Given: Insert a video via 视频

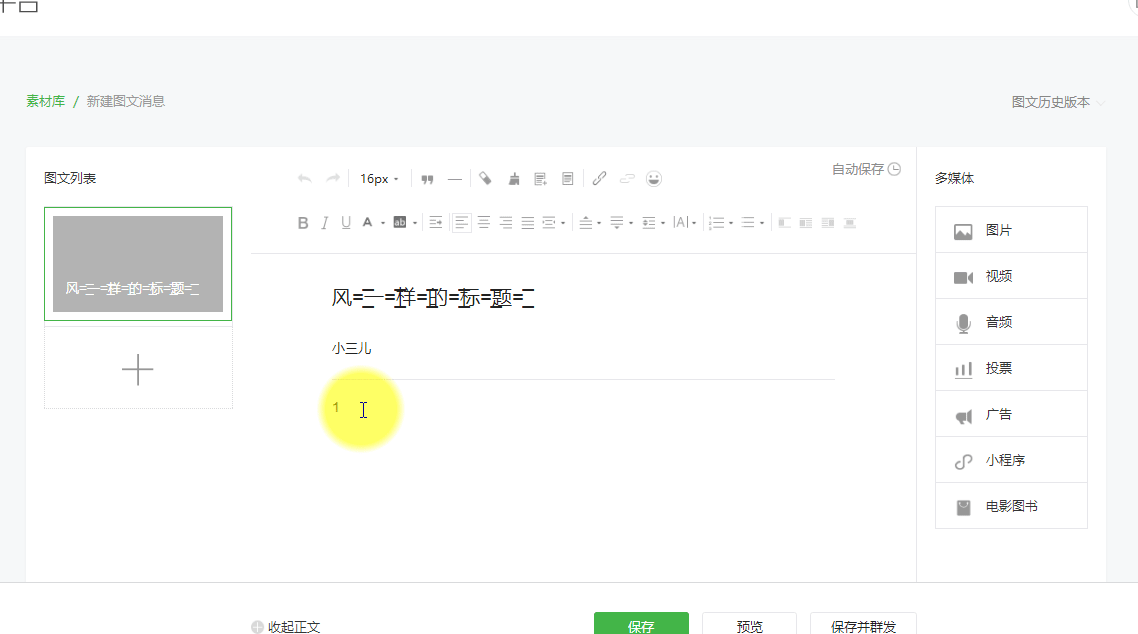Looking at the screenshot, I should tap(1011, 276).
